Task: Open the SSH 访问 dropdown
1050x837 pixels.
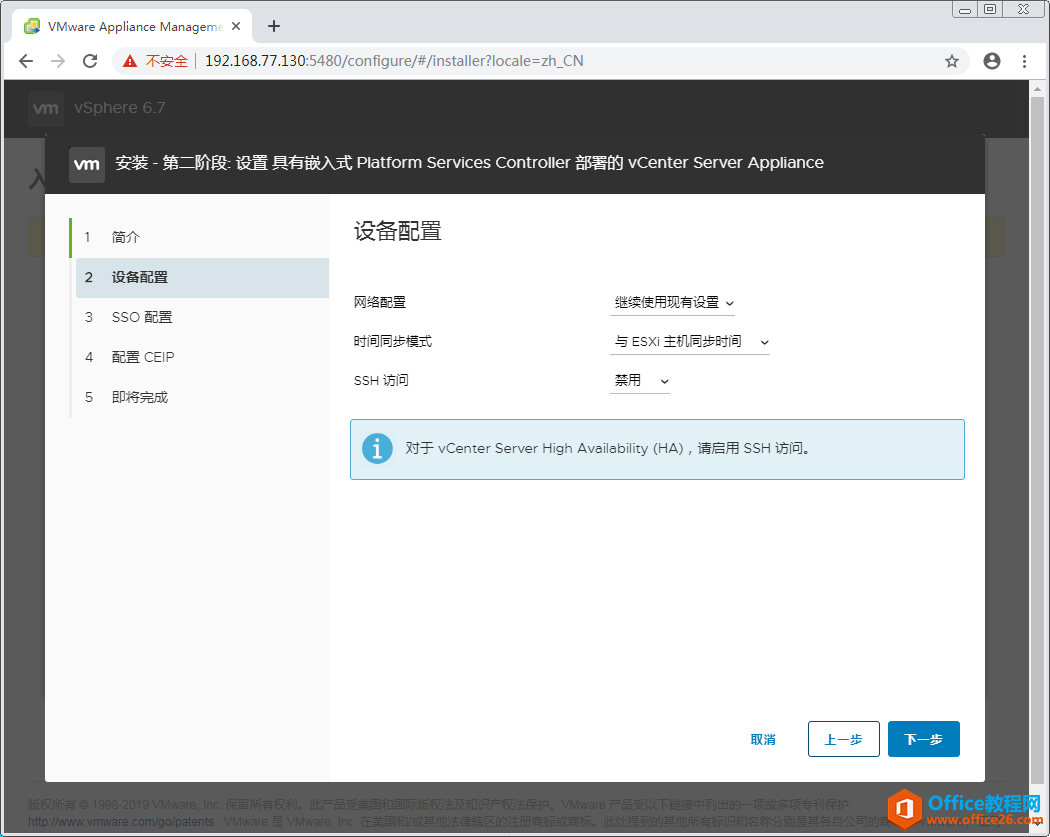Action: (640, 380)
